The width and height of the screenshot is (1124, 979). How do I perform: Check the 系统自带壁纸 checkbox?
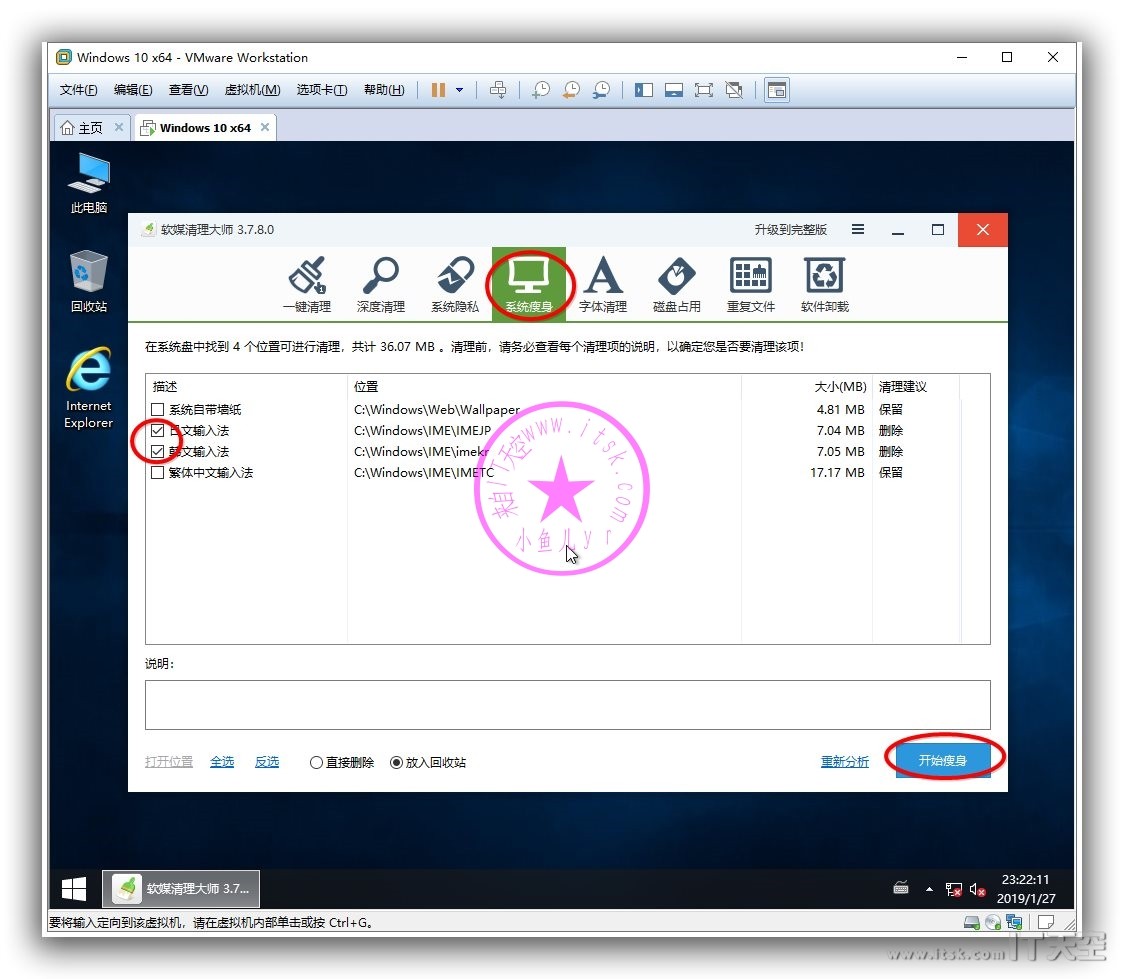(x=158, y=409)
